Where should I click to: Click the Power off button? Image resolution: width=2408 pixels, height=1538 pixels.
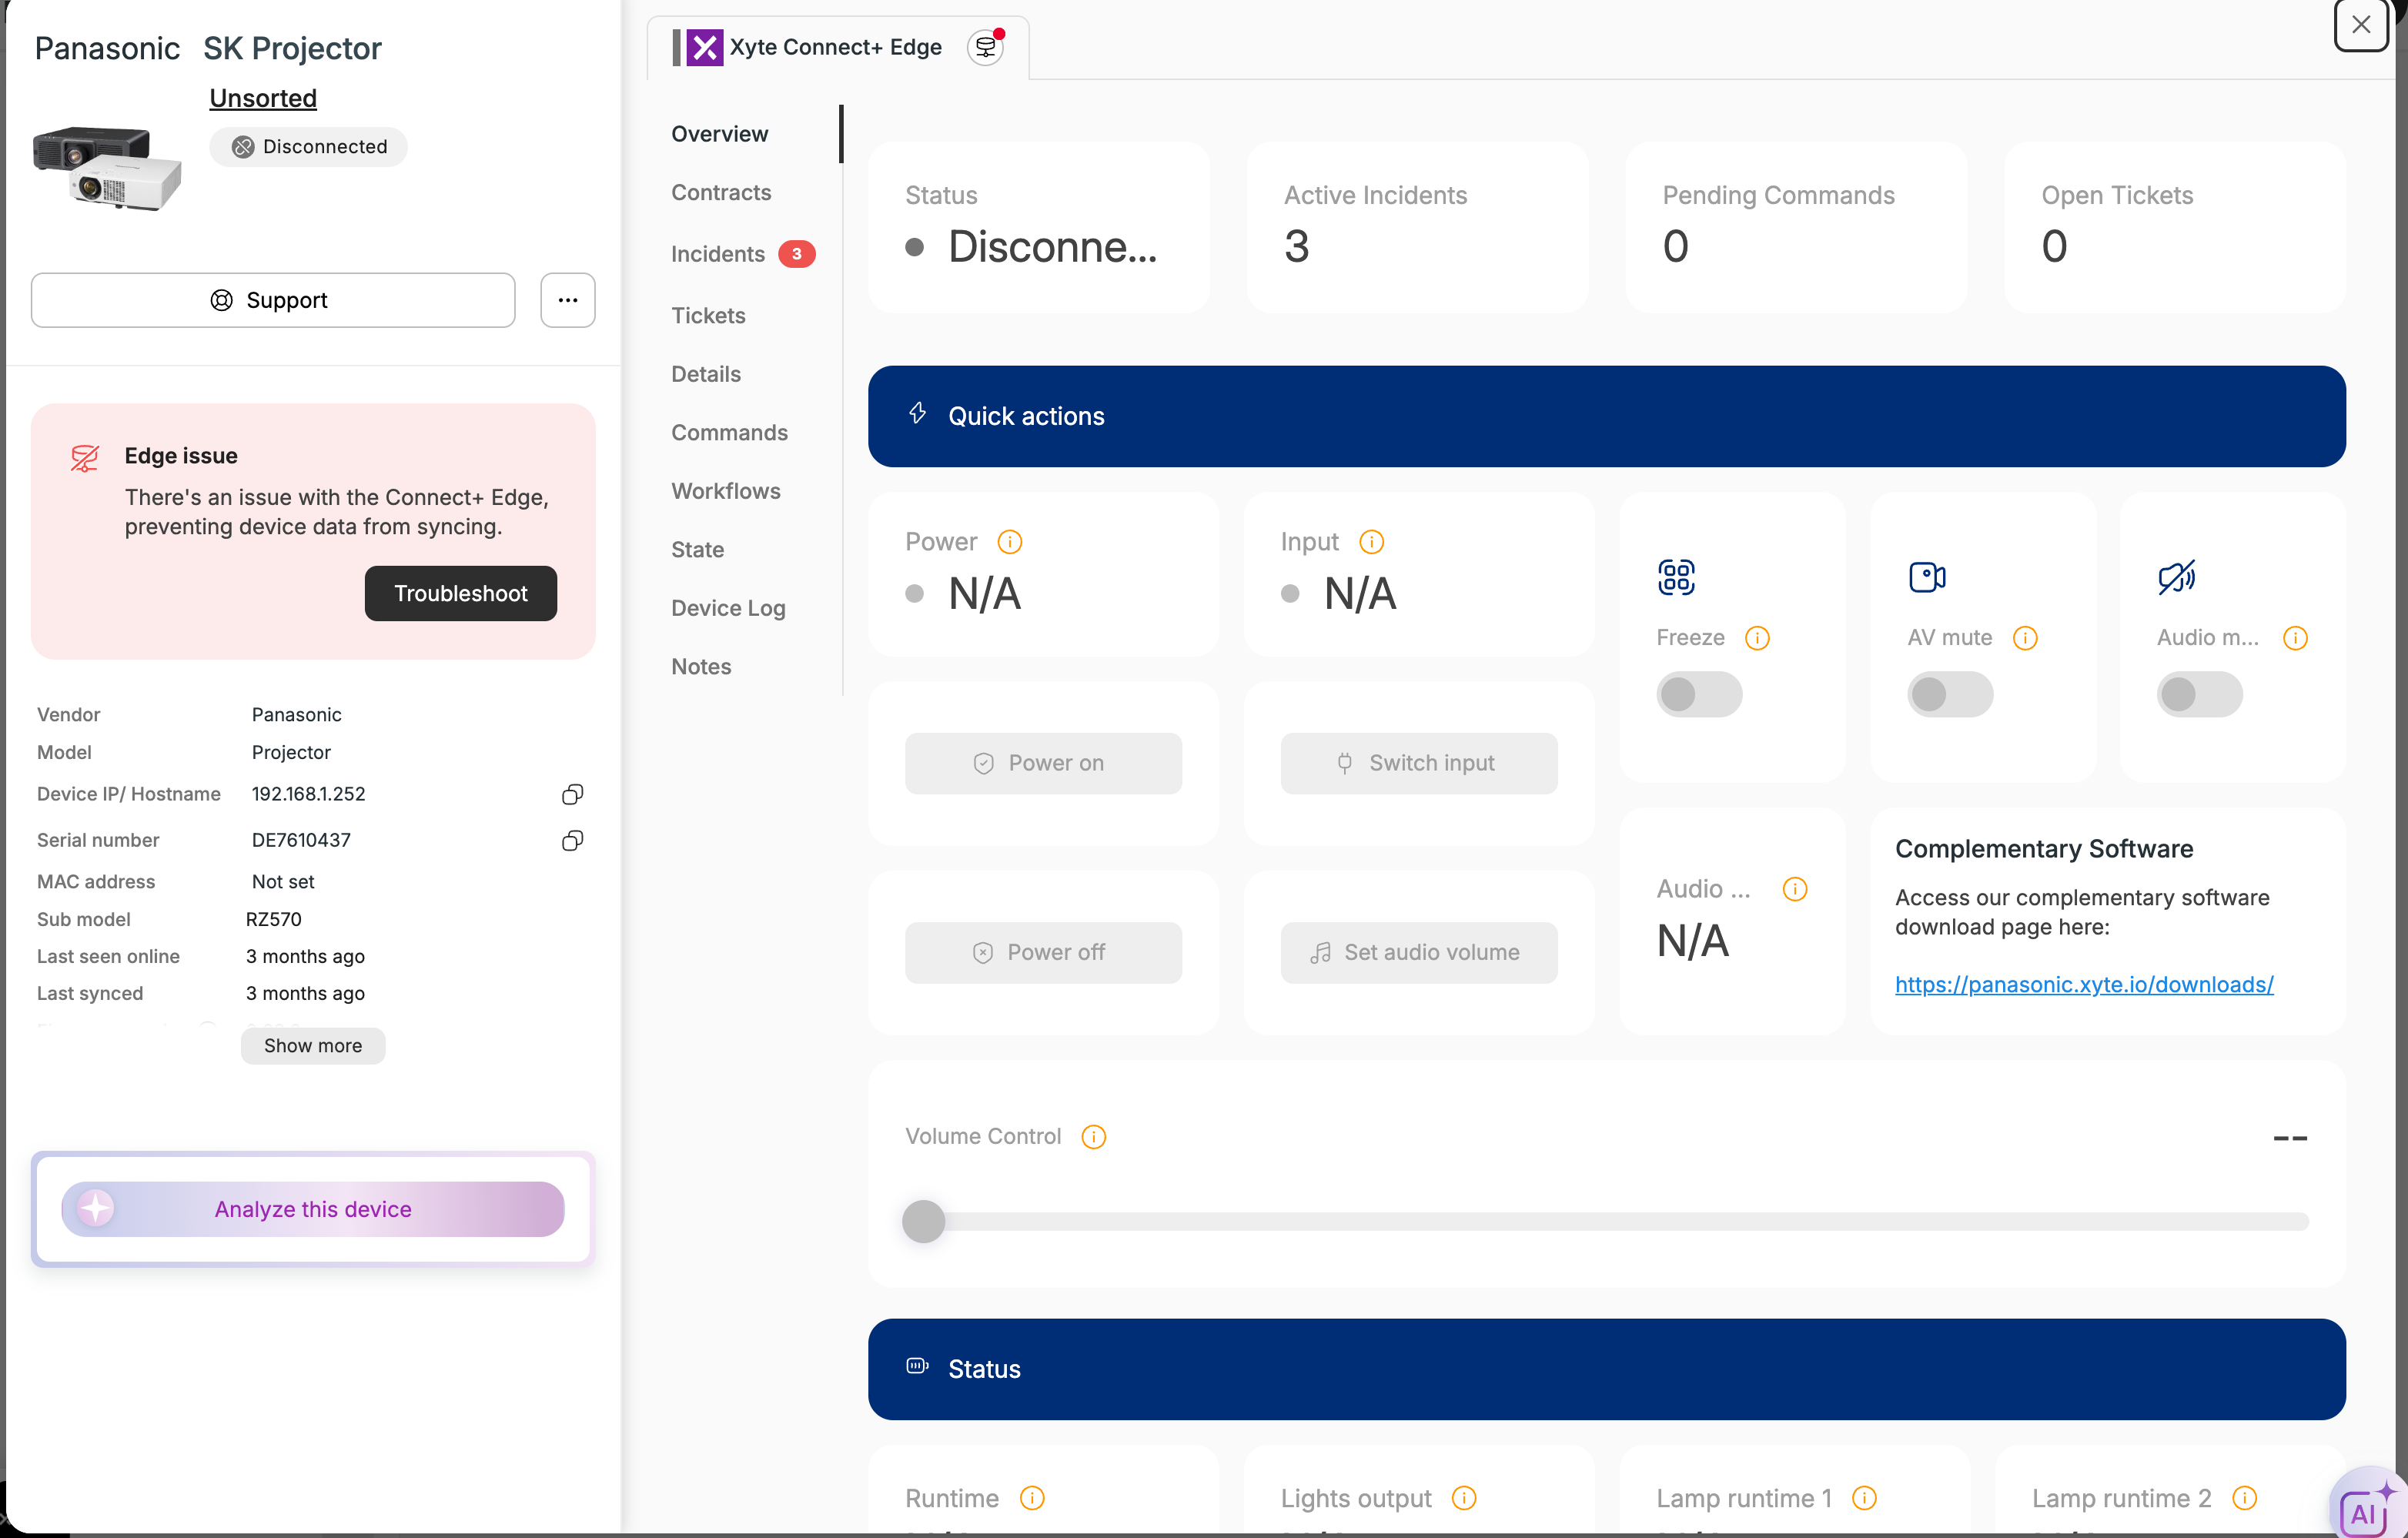pyautogui.click(x=1043, y=953)
